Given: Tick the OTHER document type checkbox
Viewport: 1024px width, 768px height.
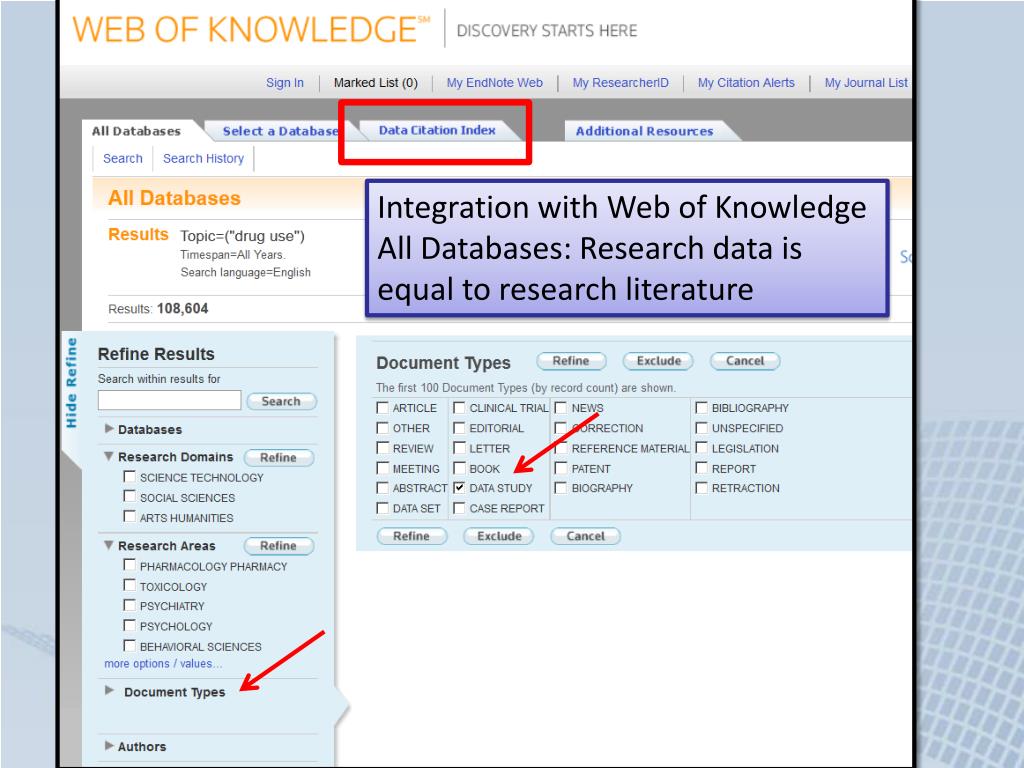Looking at the screenshot, I should tap(383, 428).
